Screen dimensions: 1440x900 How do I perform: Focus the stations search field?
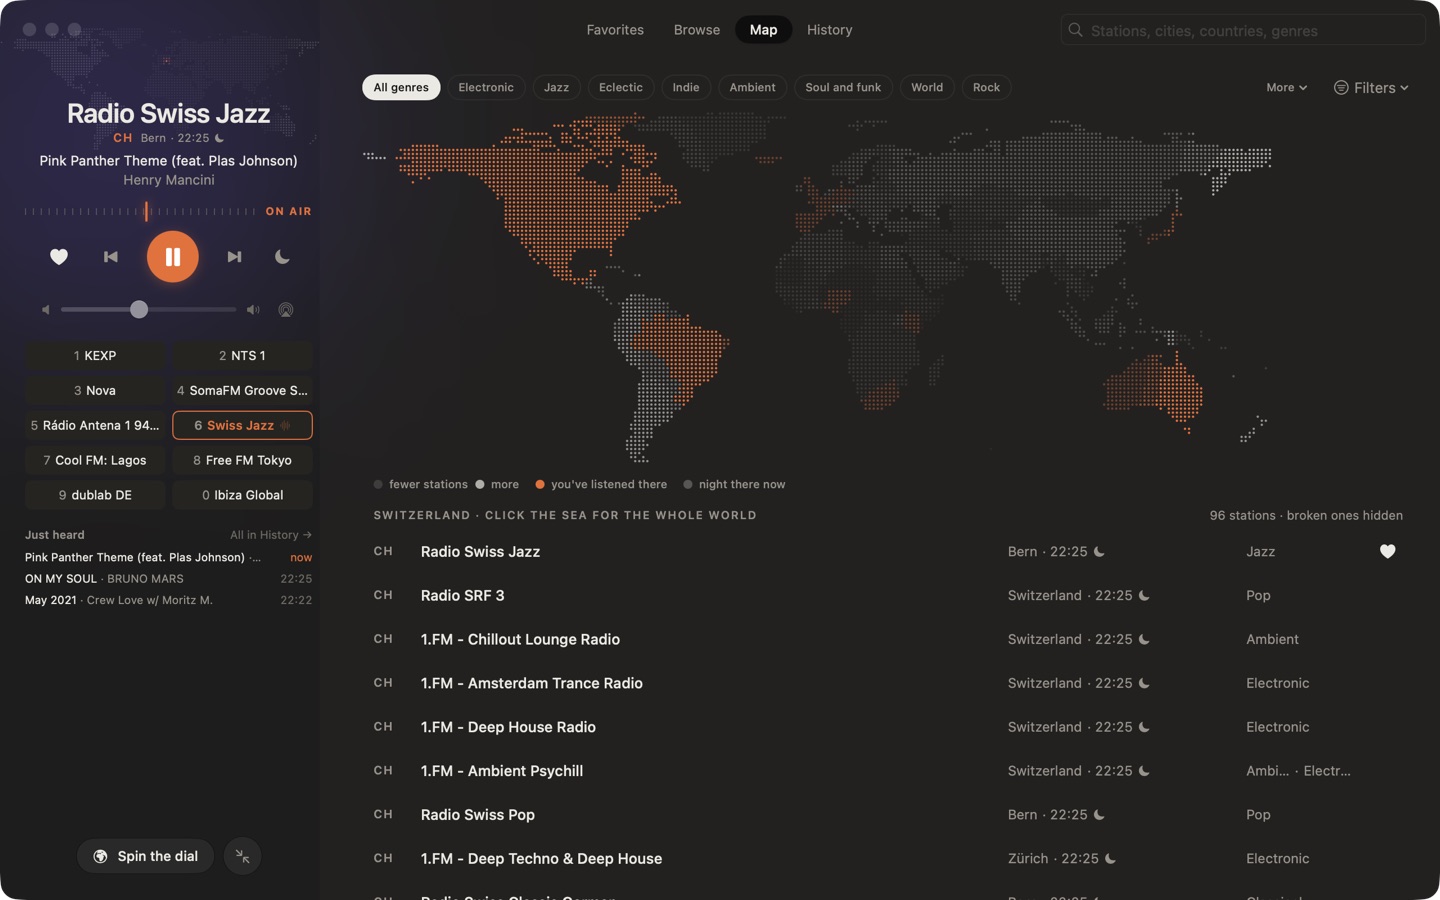pyautogui.click(x=1244, y=30)
